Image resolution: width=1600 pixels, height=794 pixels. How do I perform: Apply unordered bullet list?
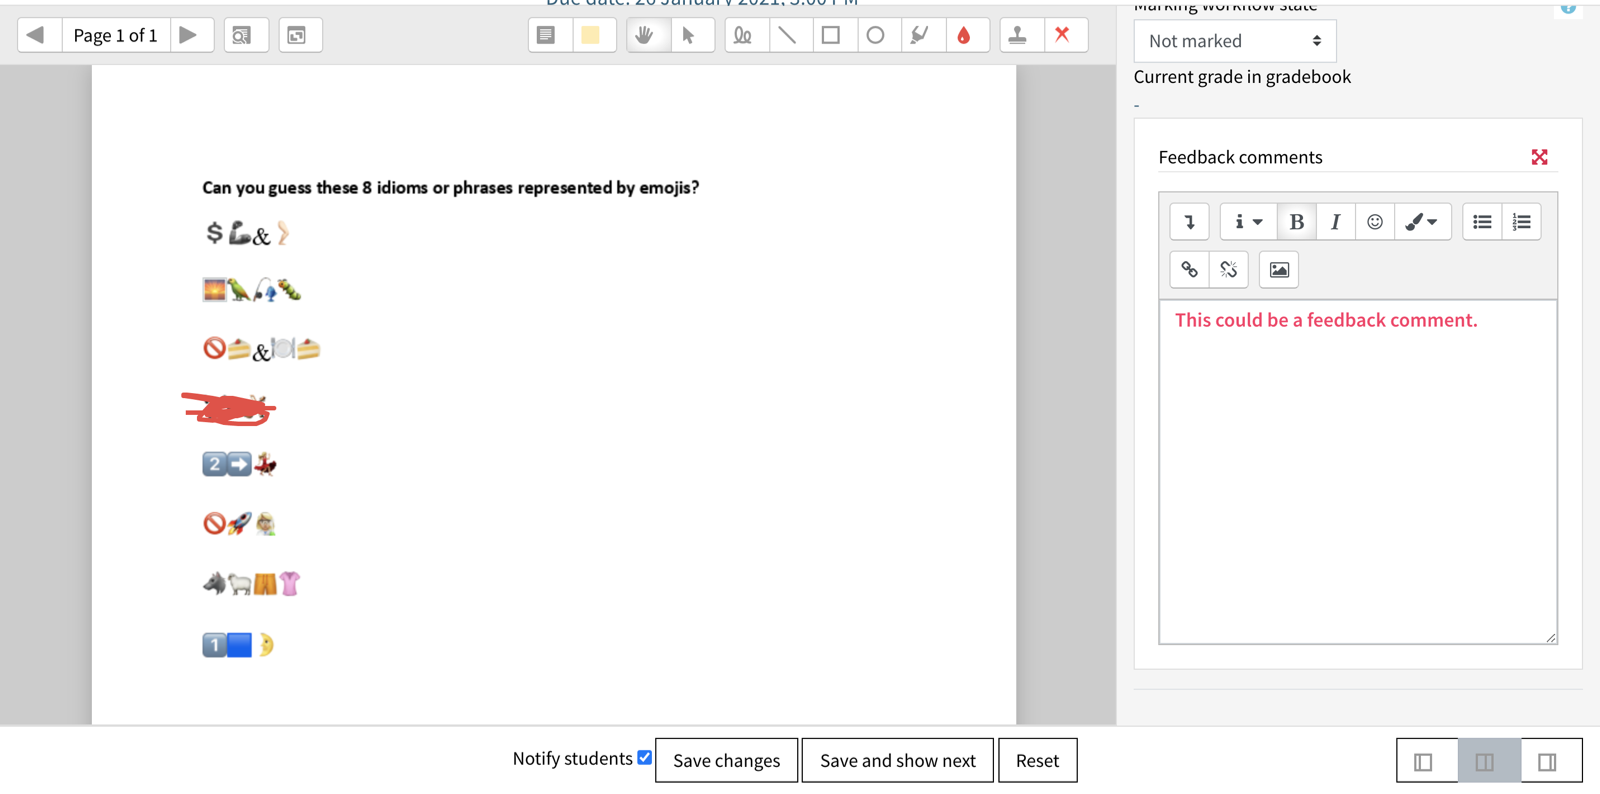[x=1482, y=222]
